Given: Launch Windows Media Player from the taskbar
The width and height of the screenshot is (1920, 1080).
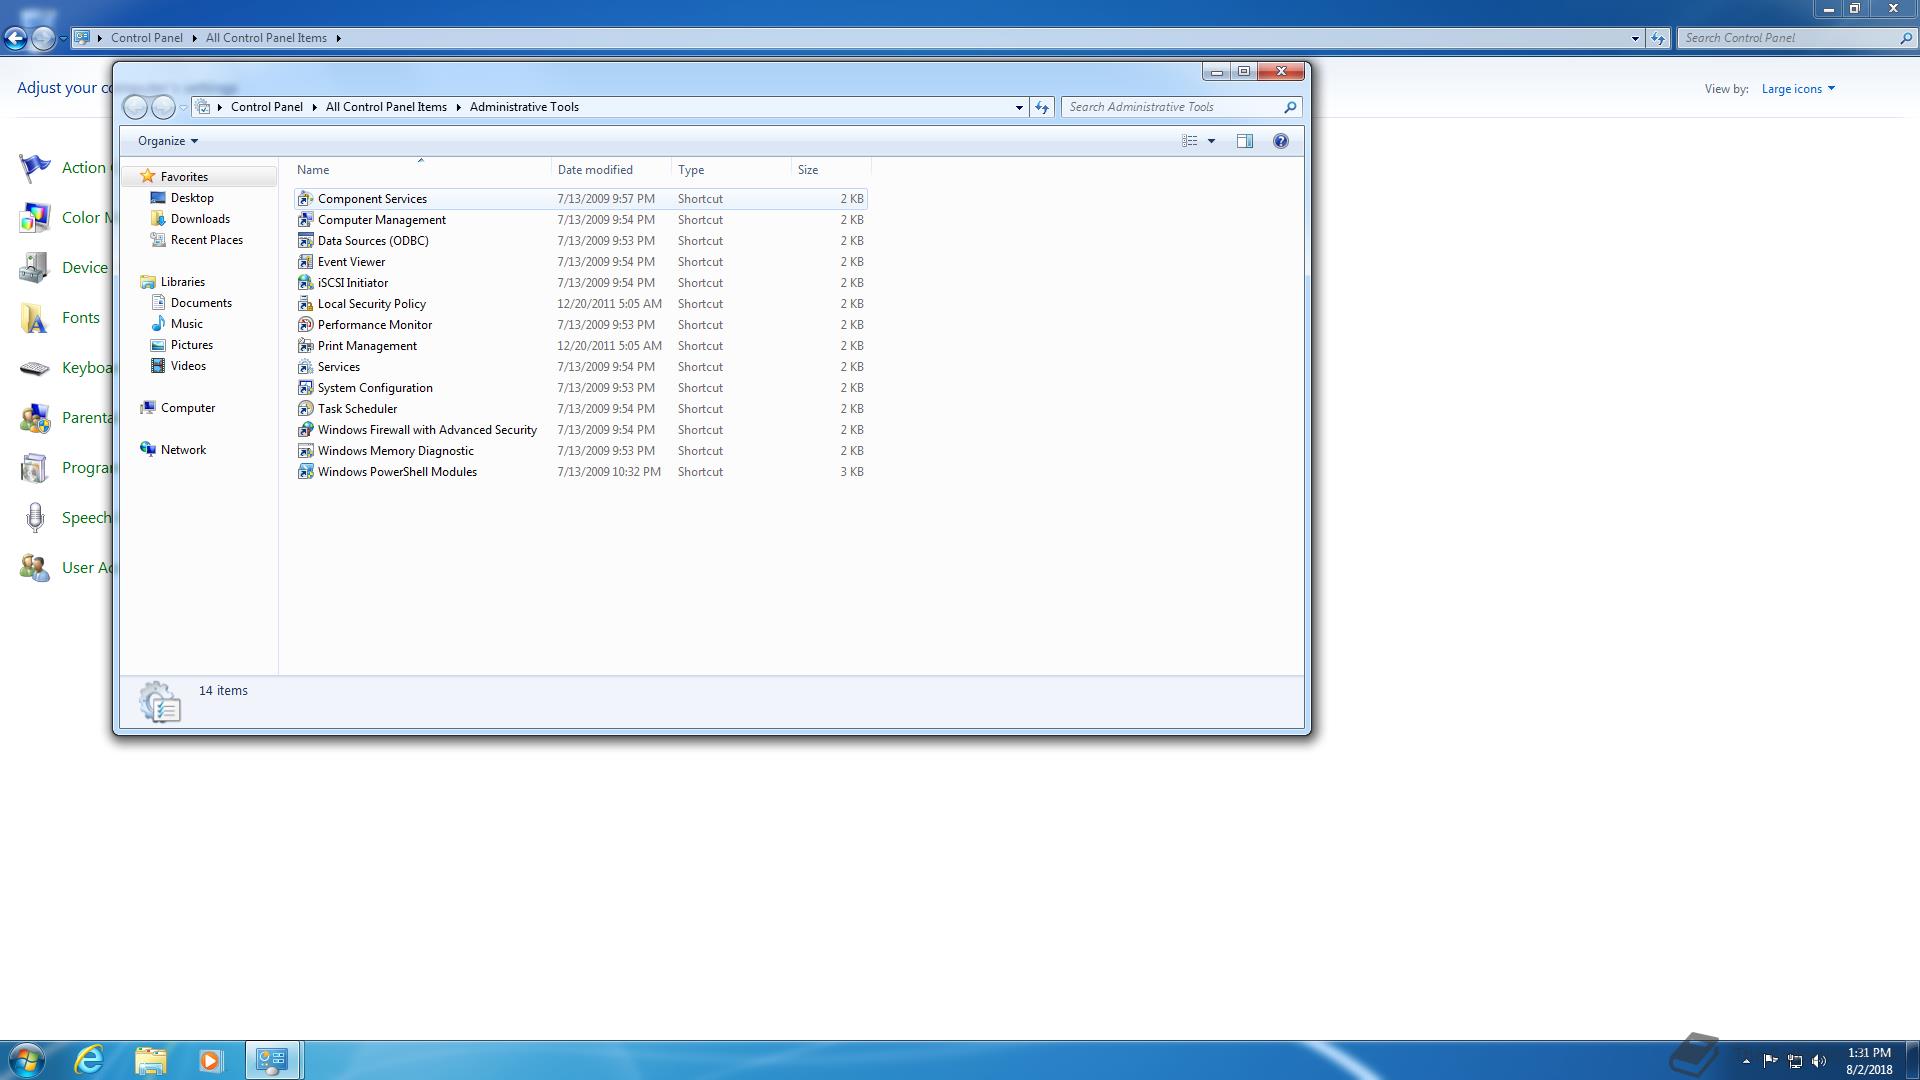Looking at the screenshot, I should point(210,1060).
